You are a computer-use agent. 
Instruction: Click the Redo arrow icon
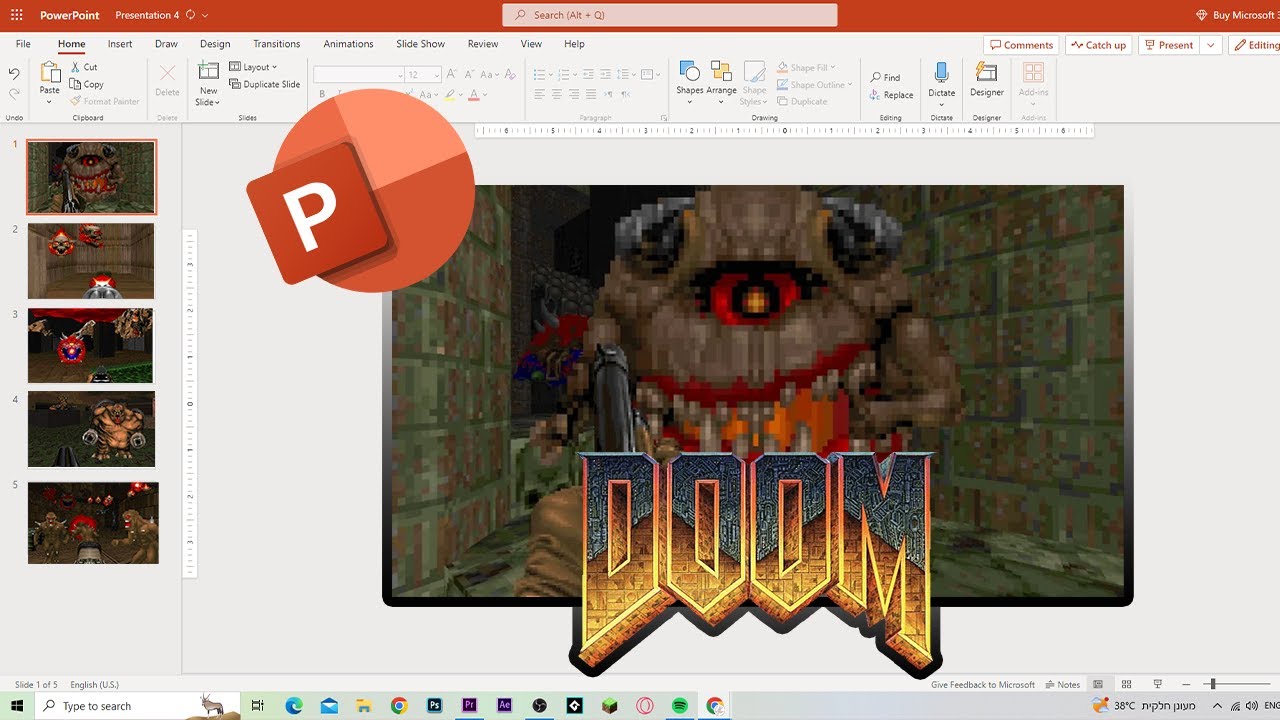coord(14,94)
